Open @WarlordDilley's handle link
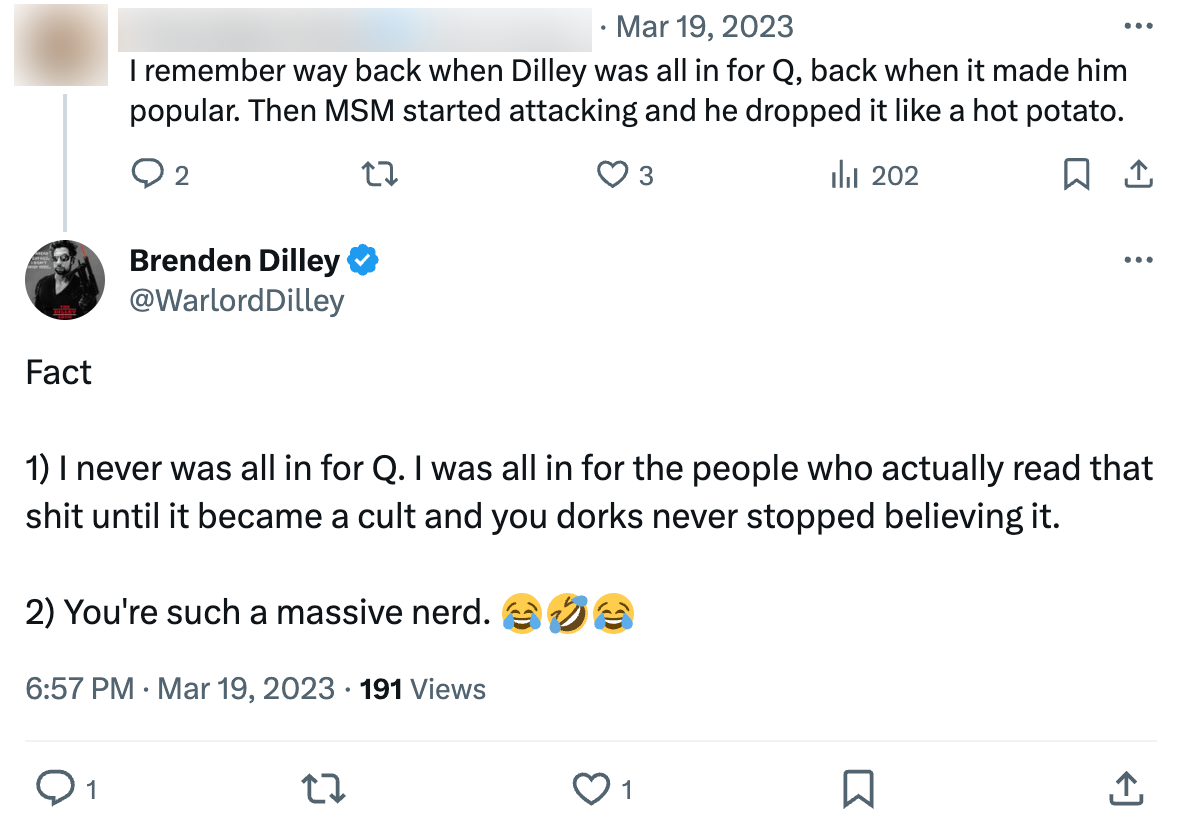The height and width of the screenshot is (828, 1188). [236, 300]
